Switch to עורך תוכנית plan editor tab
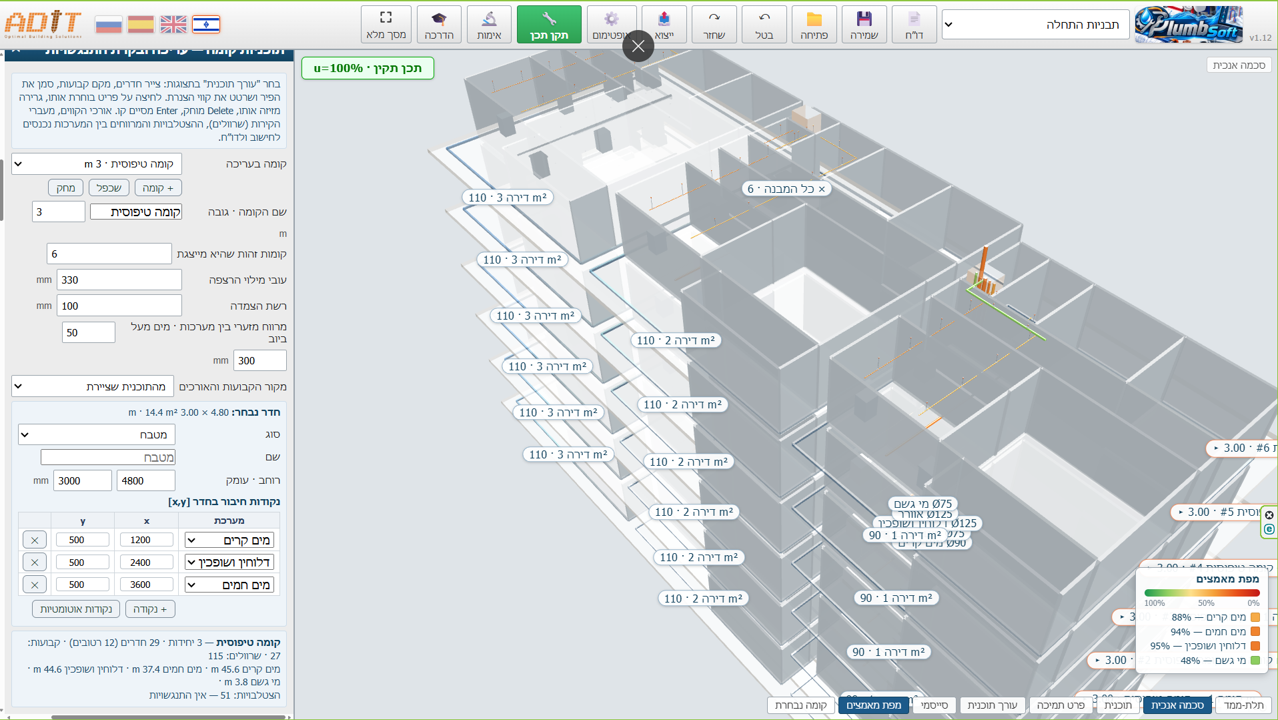Viewport: 1278px width, 720px height. coord(992,705)
